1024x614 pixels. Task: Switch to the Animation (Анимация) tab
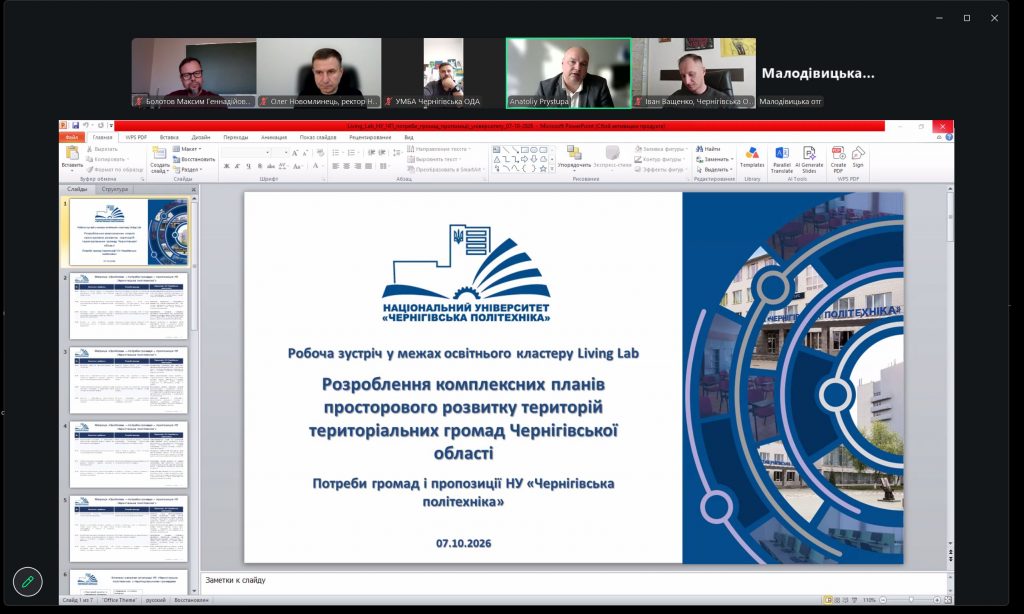coord(274,137)
